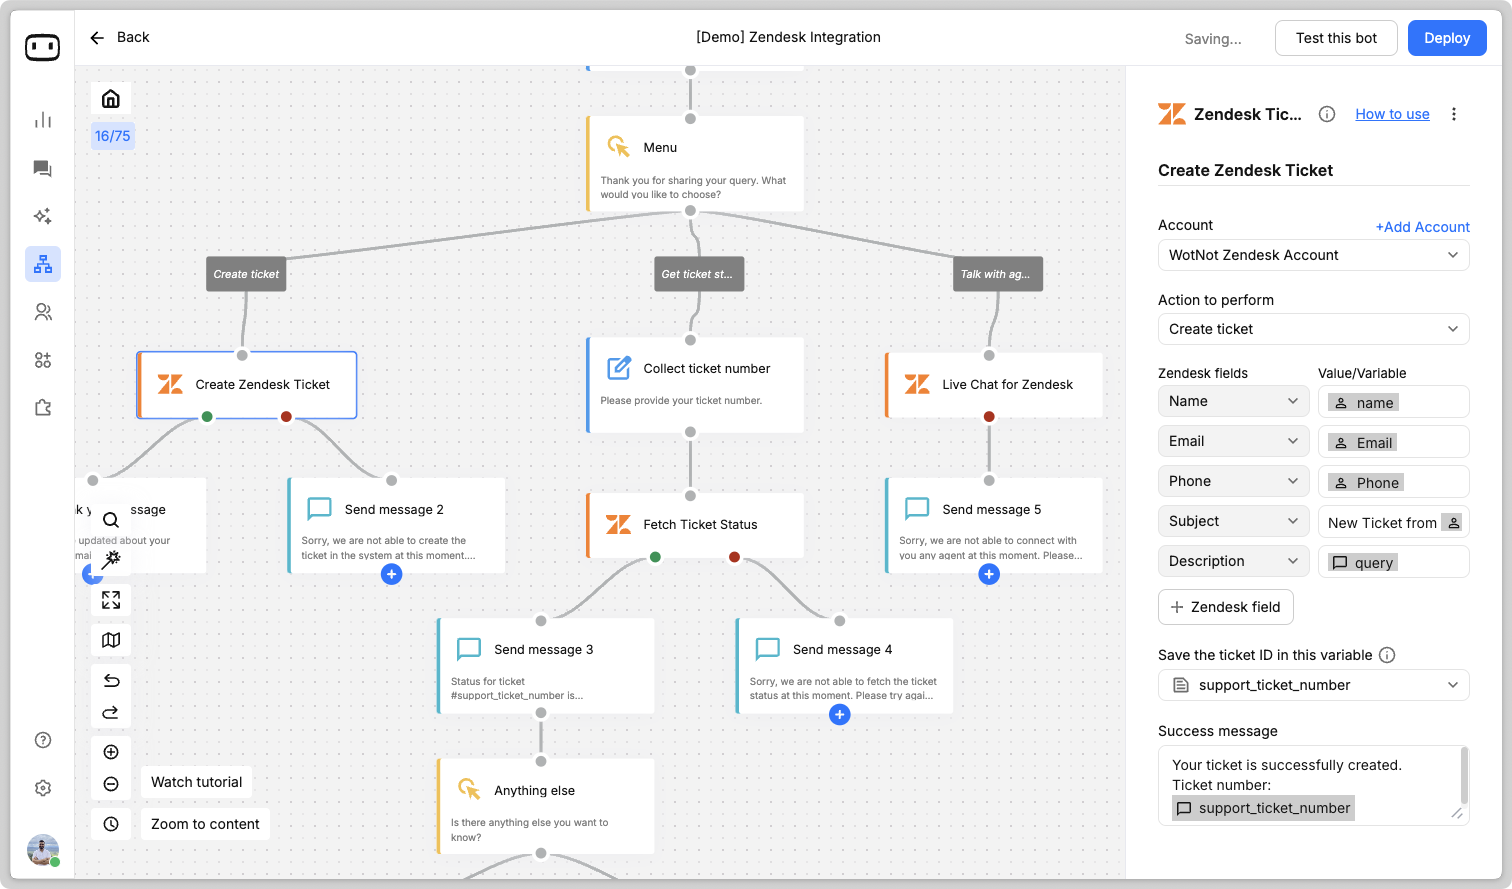Click the Talk with ag... branch label

pyautogui.click(x=998, y=274)
